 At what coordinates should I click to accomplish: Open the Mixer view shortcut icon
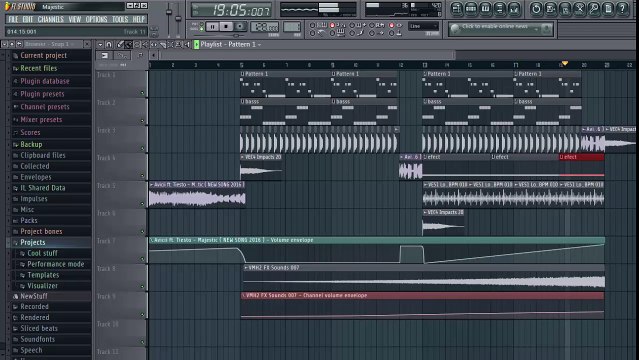[x=514, y=9]
